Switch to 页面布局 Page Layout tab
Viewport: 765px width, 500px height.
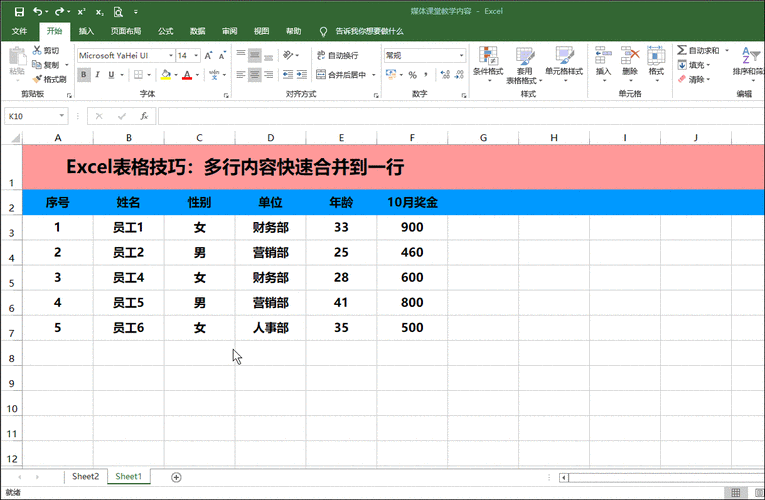[126, 31]
